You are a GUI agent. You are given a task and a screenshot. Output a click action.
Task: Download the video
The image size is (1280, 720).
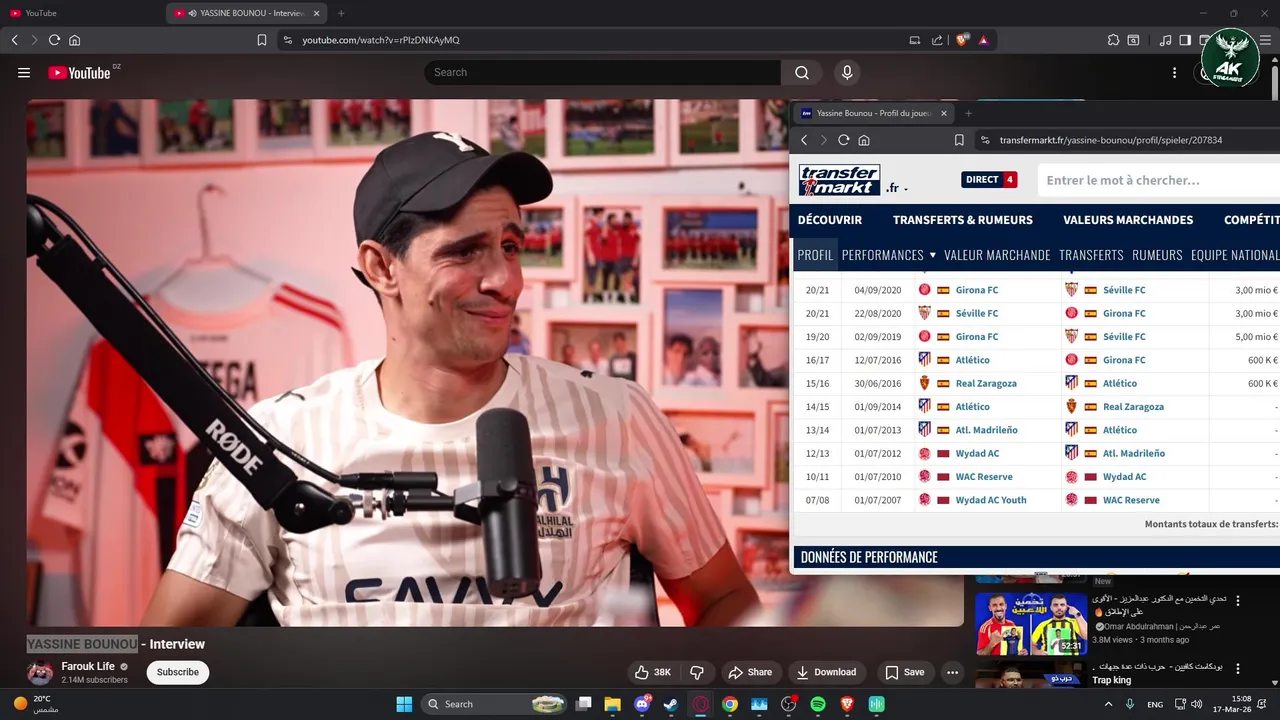826,672
